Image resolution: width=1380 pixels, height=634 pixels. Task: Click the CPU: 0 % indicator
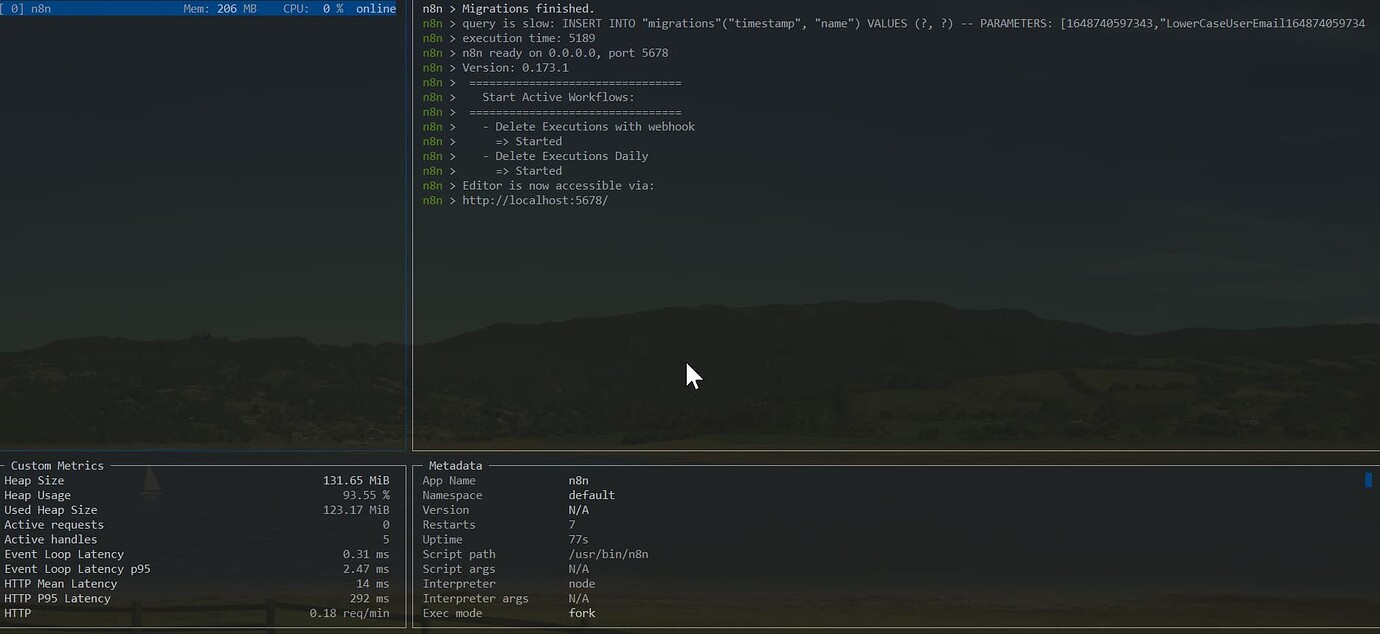[313, 8]
